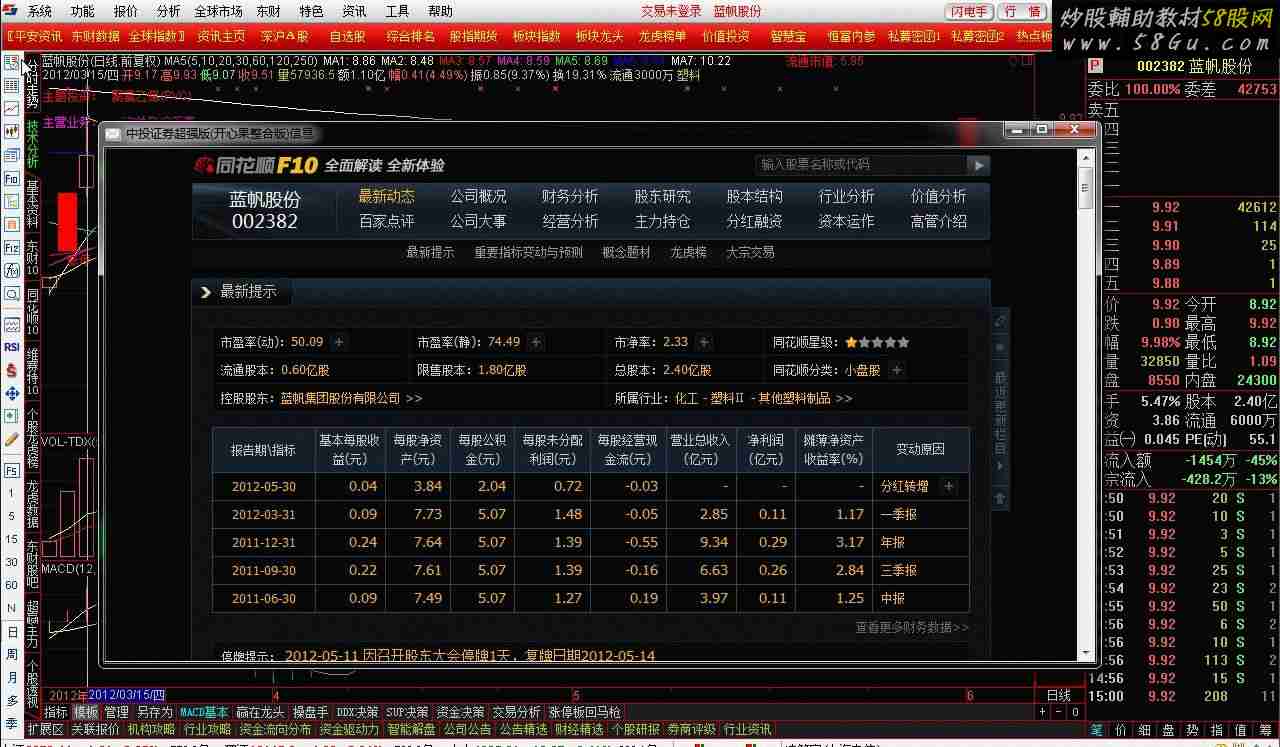The image size is (1280, 747).
Task: Click 大宗交易 sub-tab link
Action: [x=750, y=252]
